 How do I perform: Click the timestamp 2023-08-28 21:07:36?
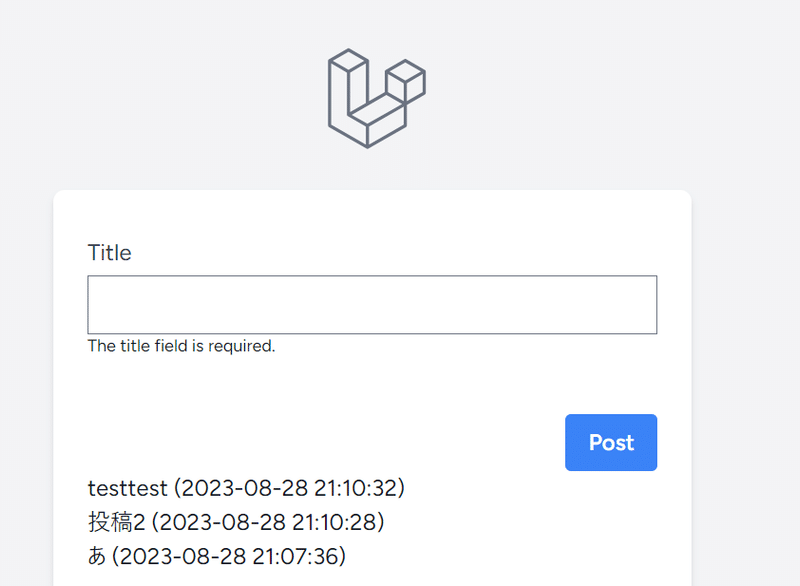tap(229, 556)
